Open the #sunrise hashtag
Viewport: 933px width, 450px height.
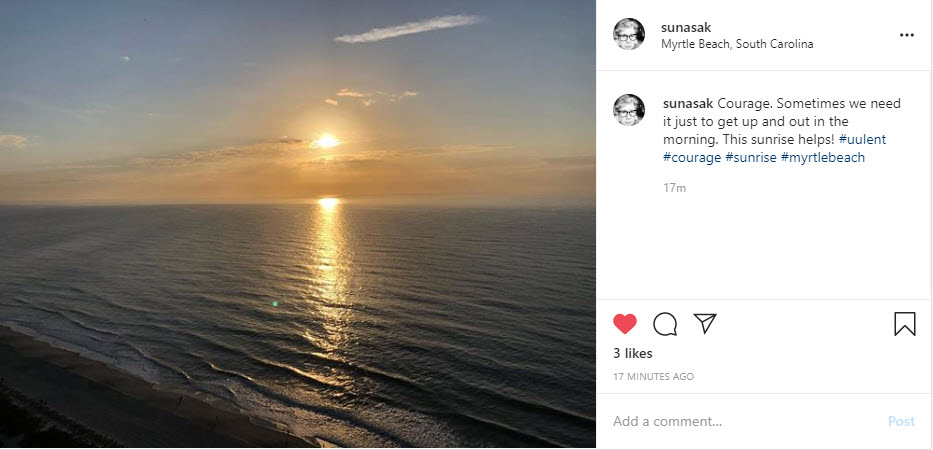coord(751,157)
